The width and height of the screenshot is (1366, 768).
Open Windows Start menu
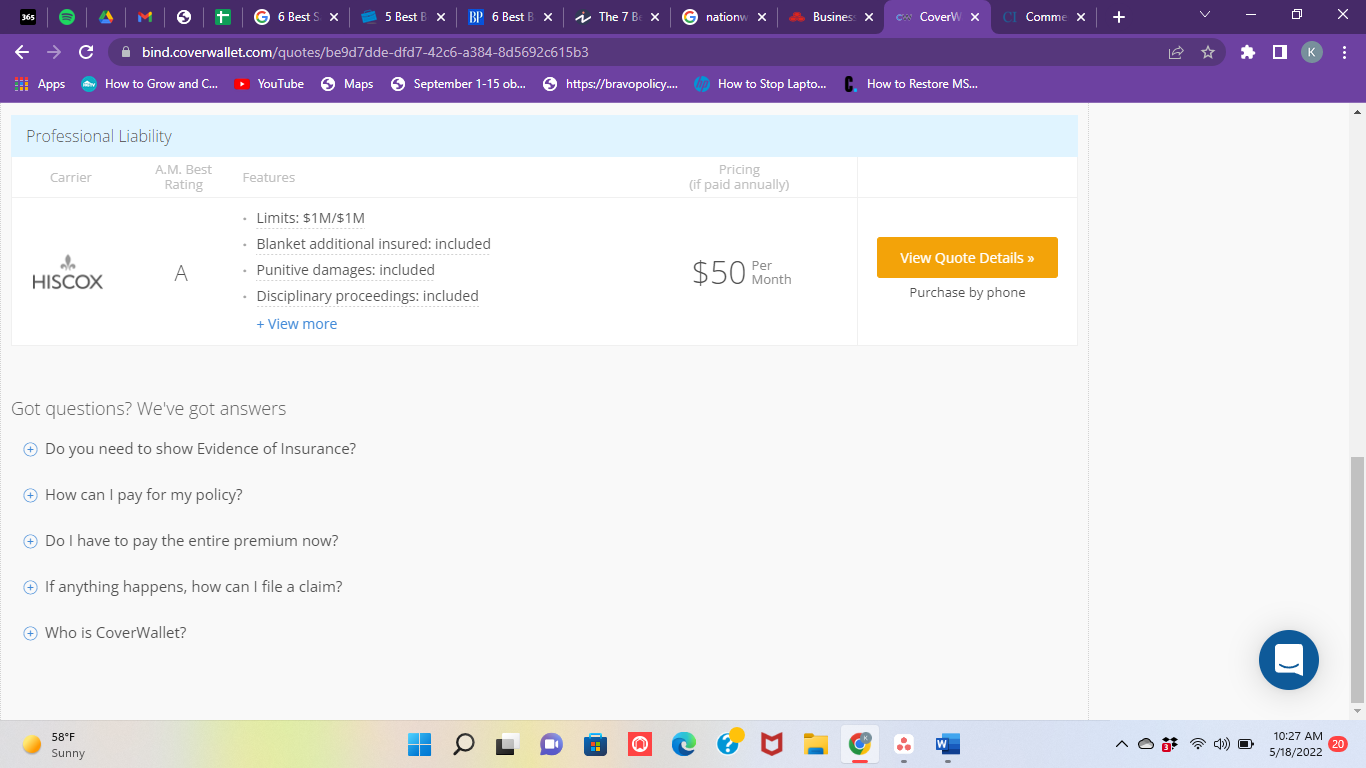point(419,744)
